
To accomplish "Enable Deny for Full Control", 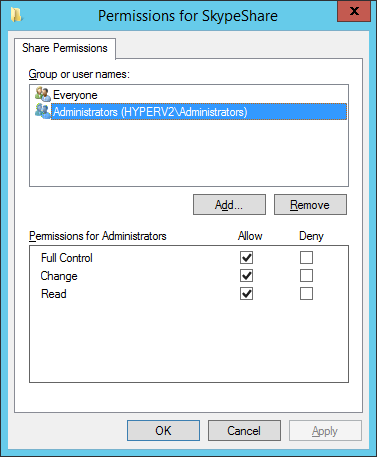I will tap(306, 258).
